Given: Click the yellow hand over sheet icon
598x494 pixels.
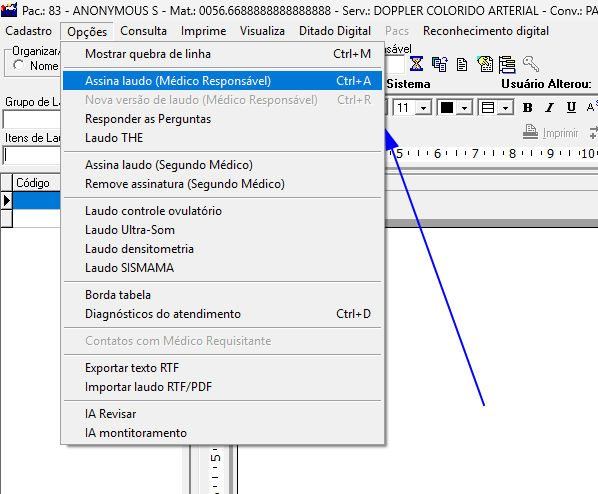Looking at the screenshot, I should 485,64.
